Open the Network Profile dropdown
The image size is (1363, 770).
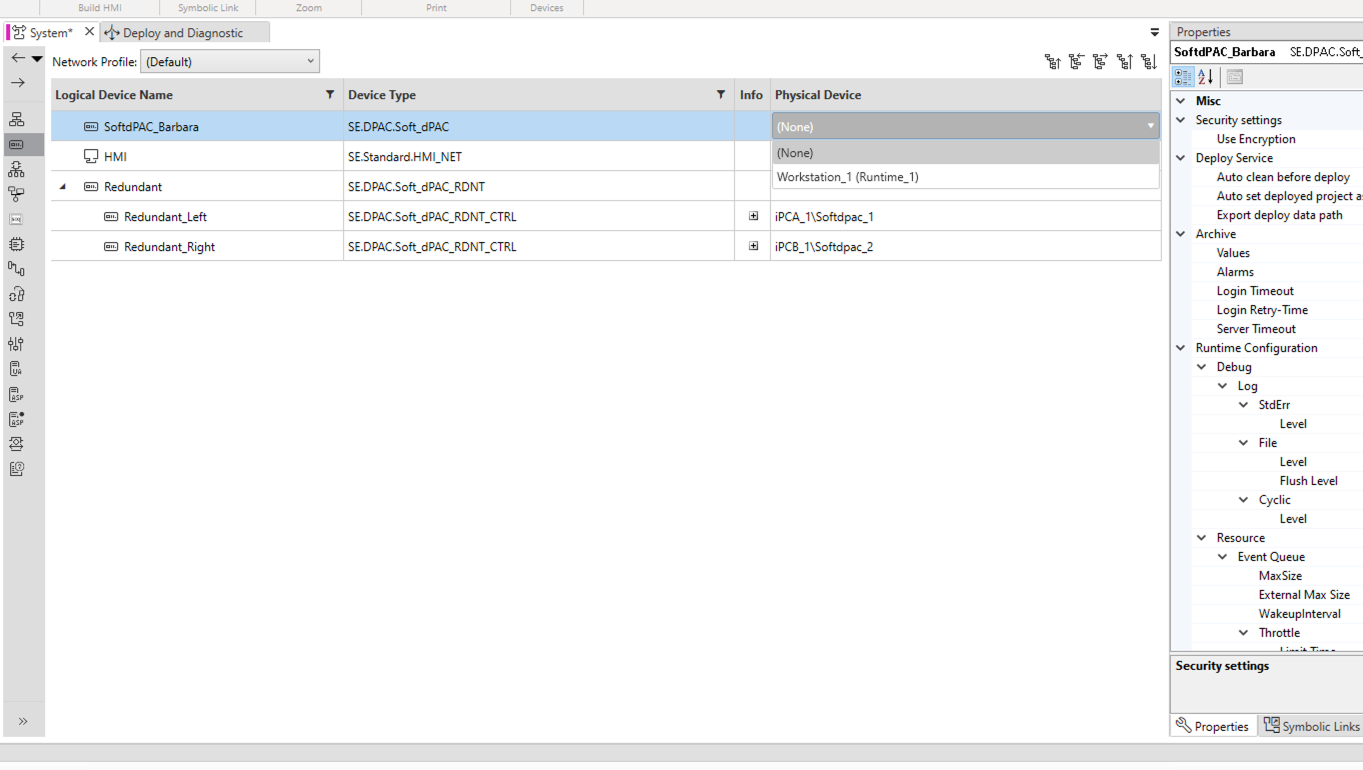(x=230, y=61)
